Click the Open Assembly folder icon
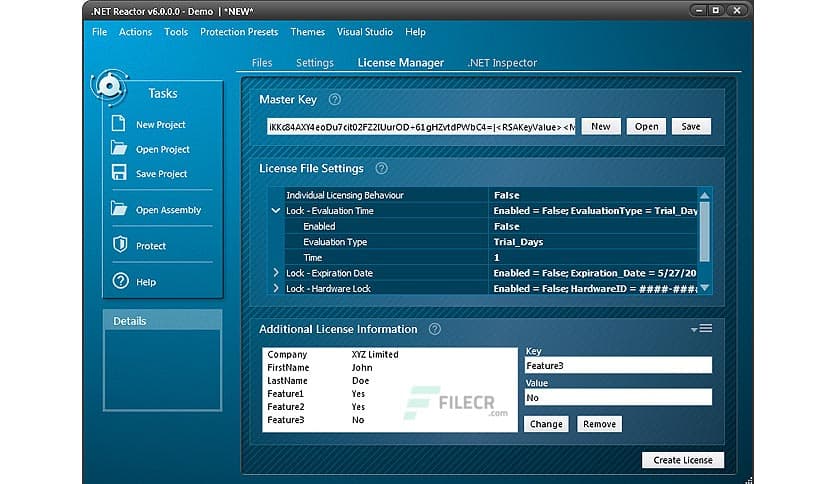This screenshot has height=484, width=836. (120, 210)
